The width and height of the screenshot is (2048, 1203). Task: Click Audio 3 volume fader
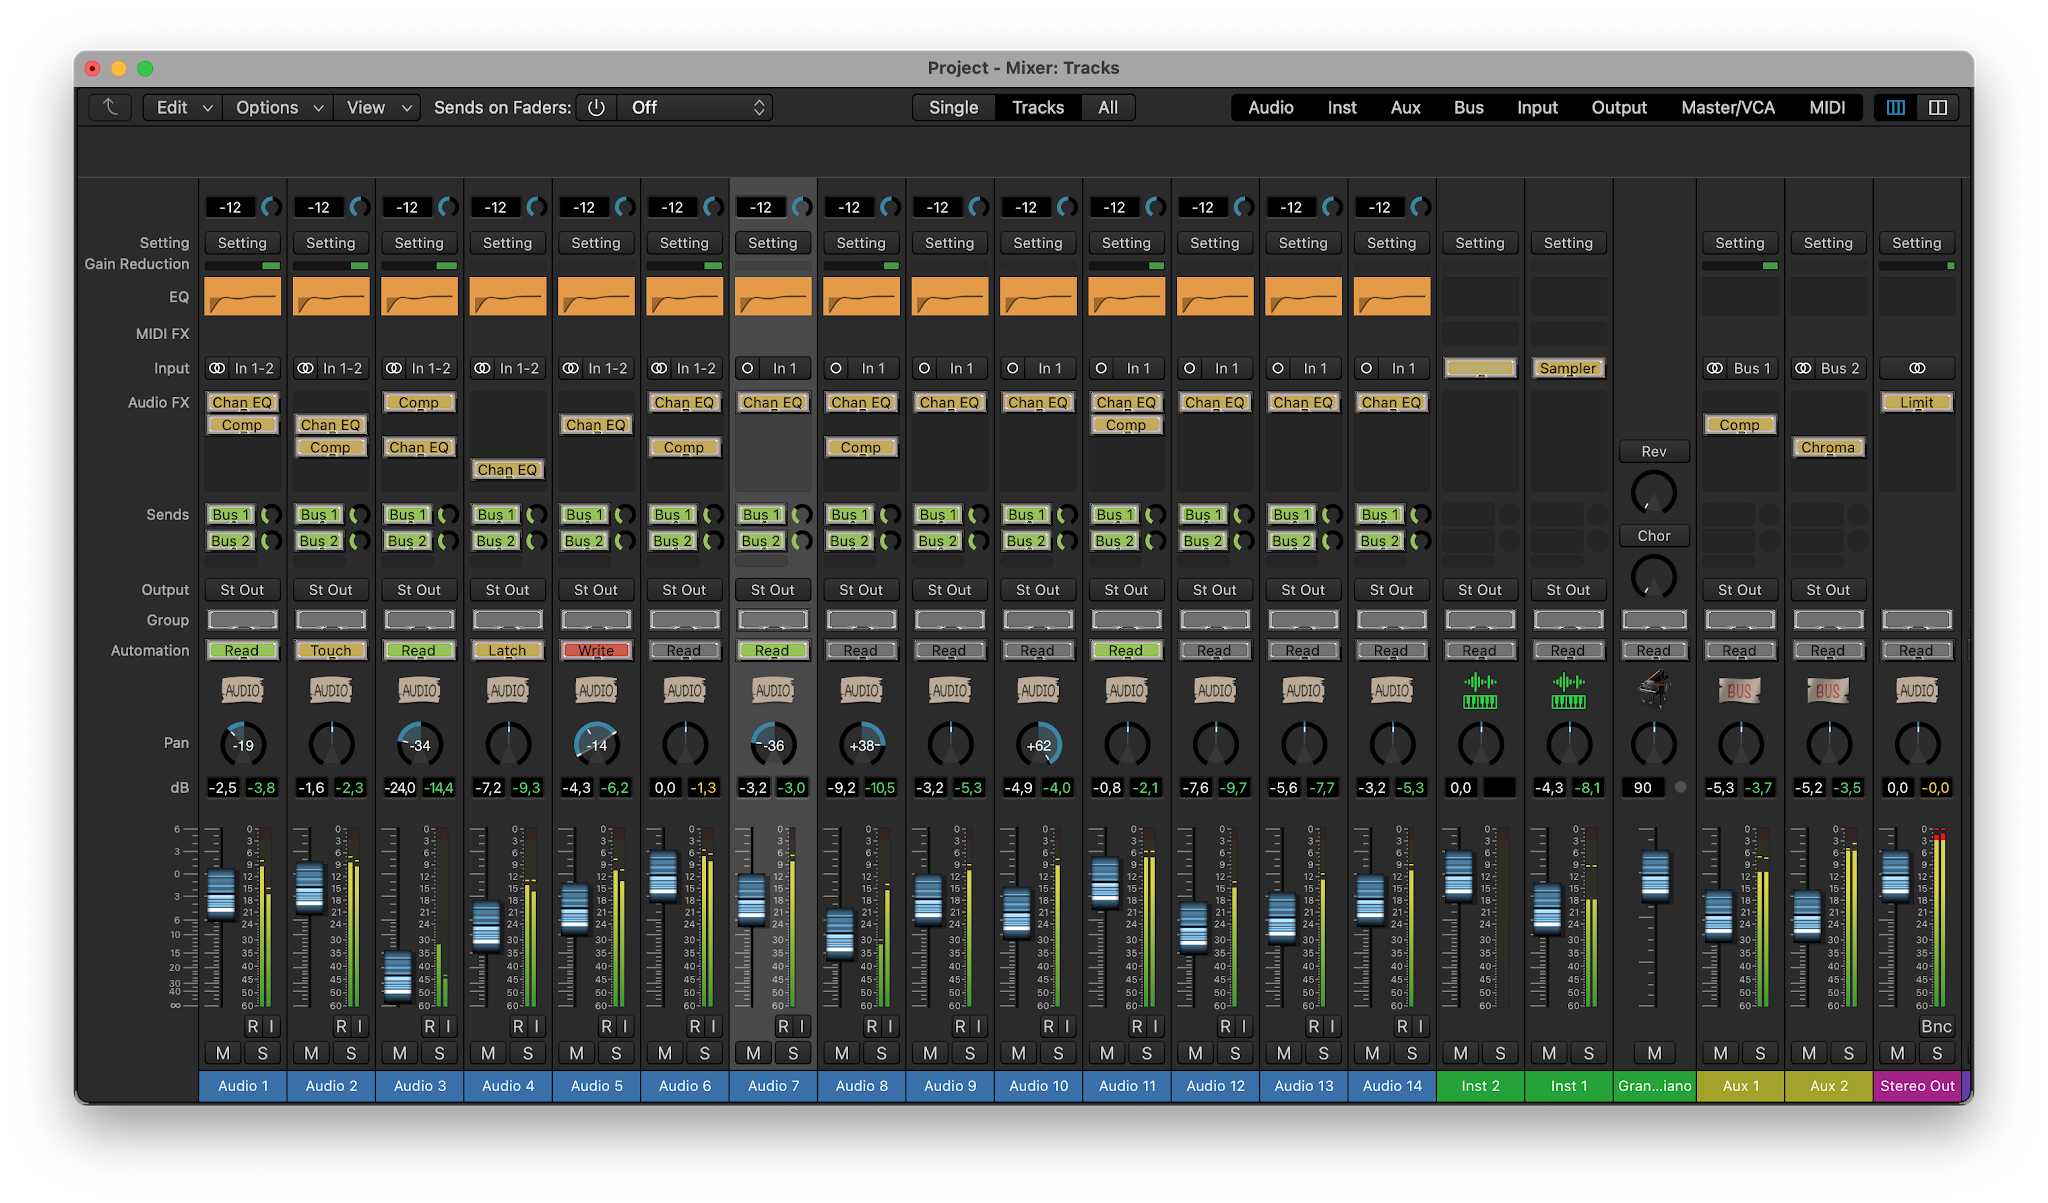tap(398, 974)
